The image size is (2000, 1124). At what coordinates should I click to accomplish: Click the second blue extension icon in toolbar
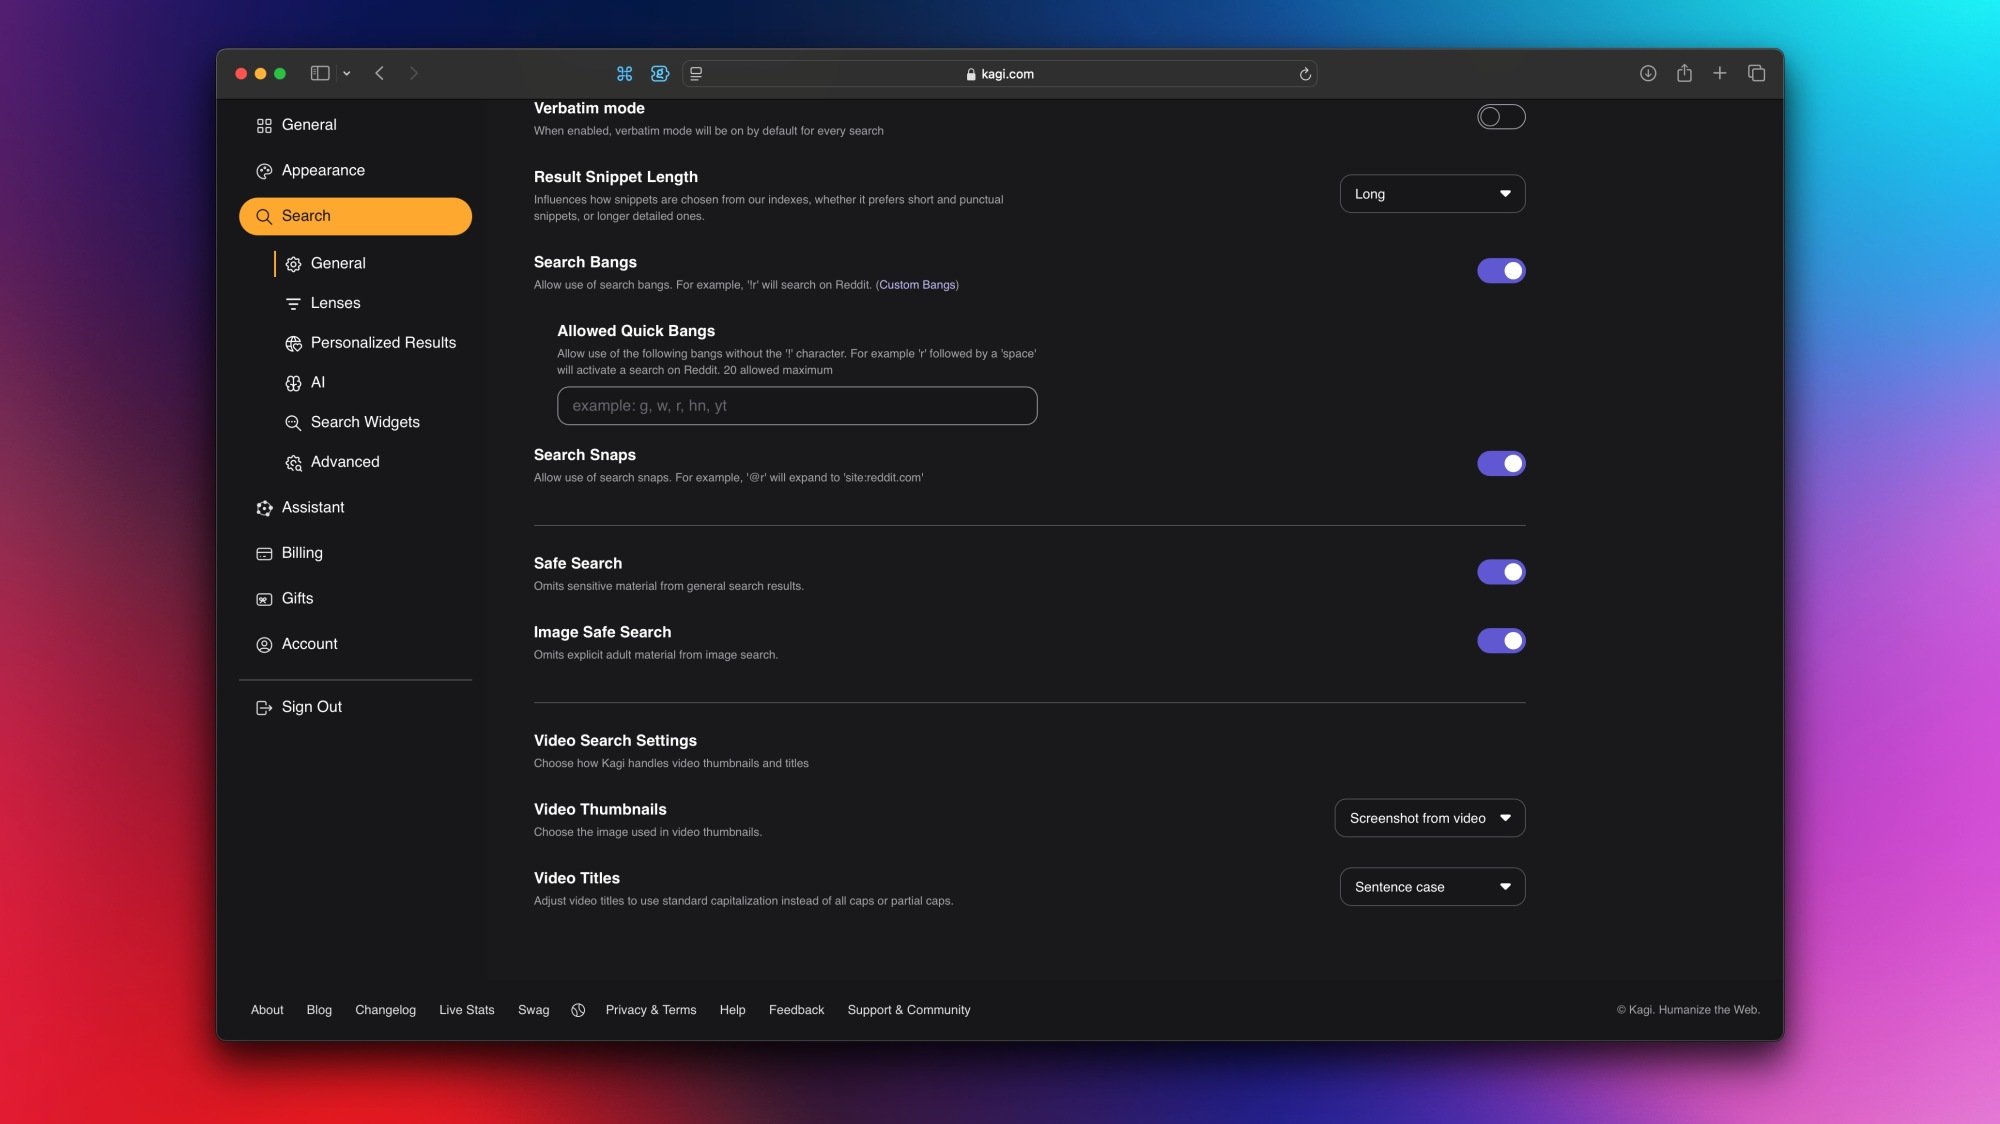(660, 73)
